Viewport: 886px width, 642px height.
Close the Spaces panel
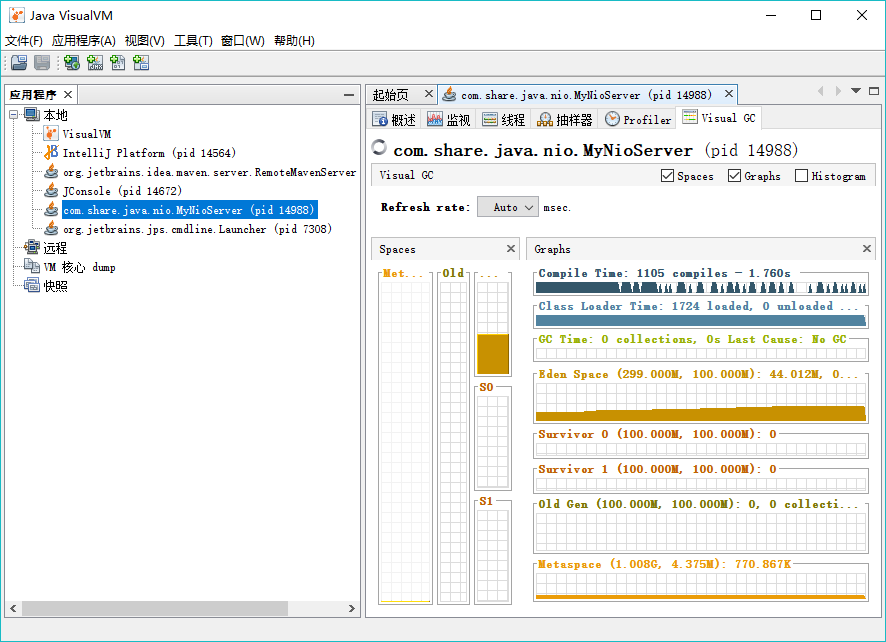coord(511,249)
